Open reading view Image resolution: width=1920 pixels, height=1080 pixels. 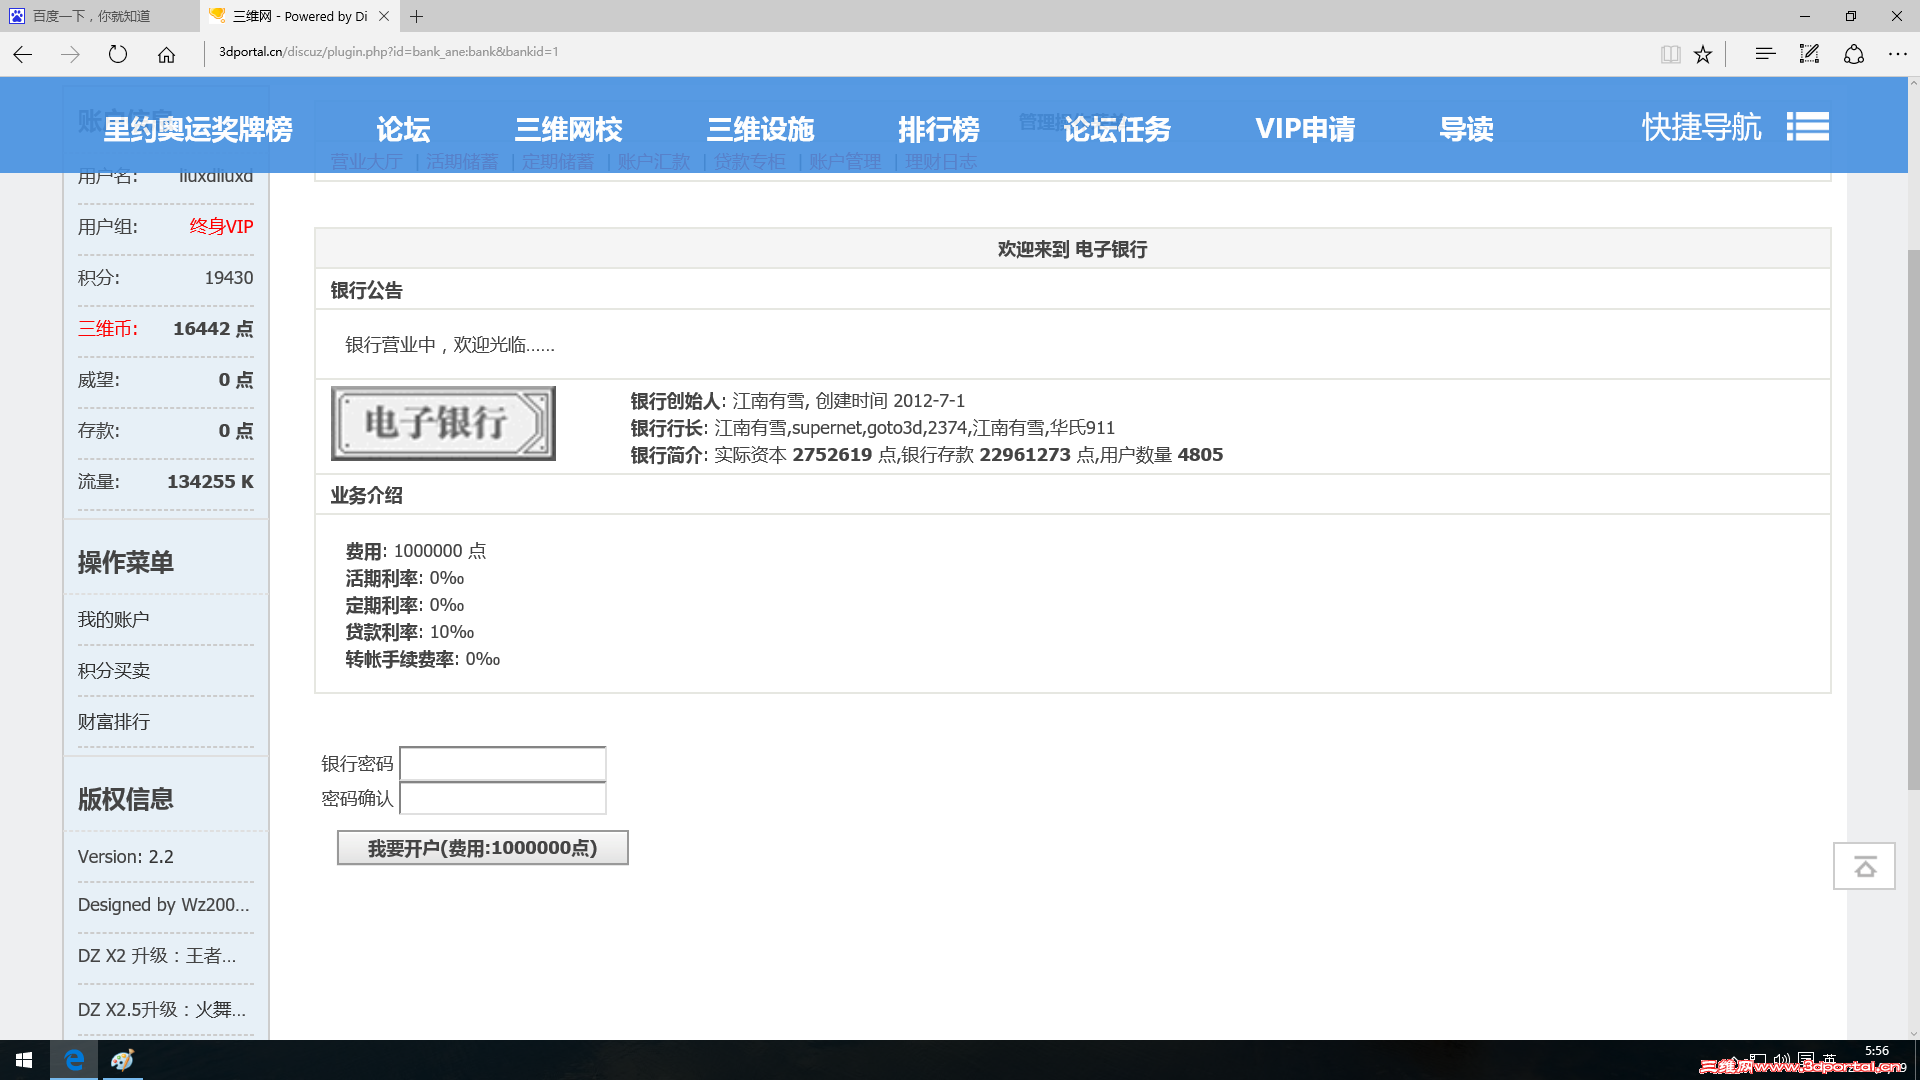(x=1670, y=54)
